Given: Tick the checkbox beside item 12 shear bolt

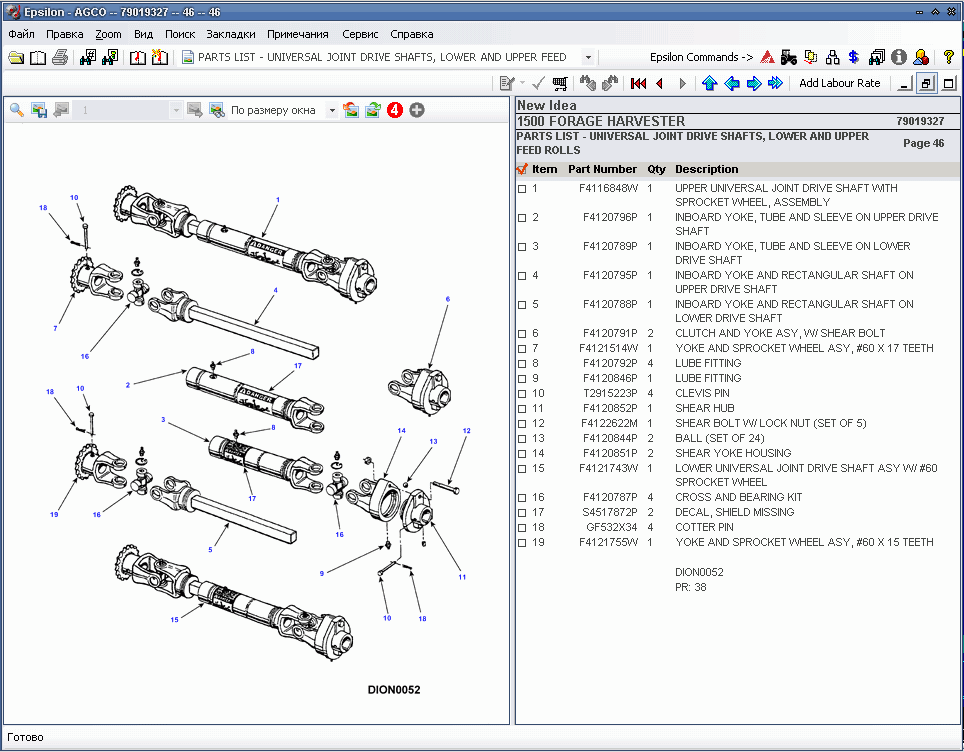Looking at the screenshot, I should pyautogui.click(x=522, y=423).
